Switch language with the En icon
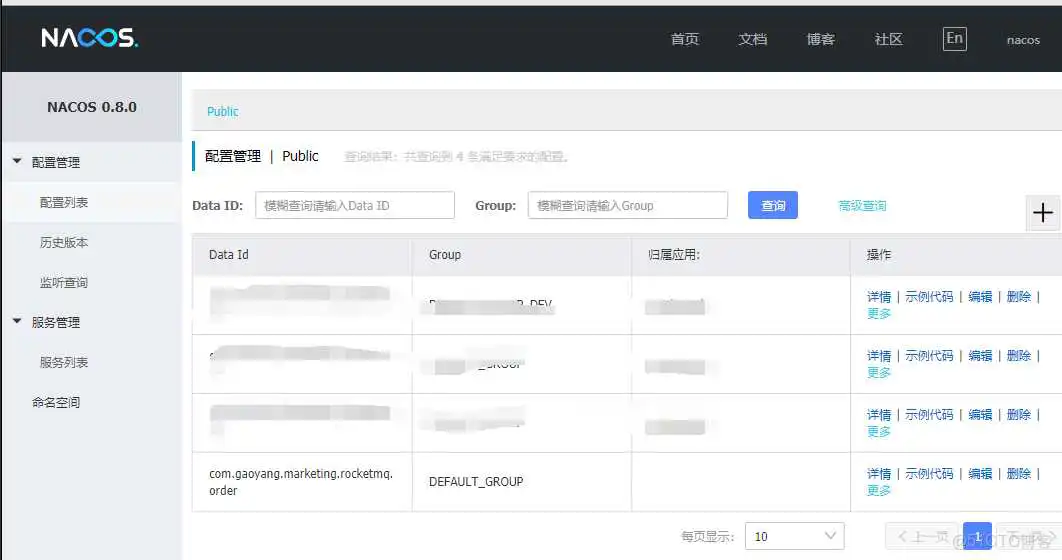Viewport: 1062px width, 560px height. pyautogui.click(x=954, y=39)
